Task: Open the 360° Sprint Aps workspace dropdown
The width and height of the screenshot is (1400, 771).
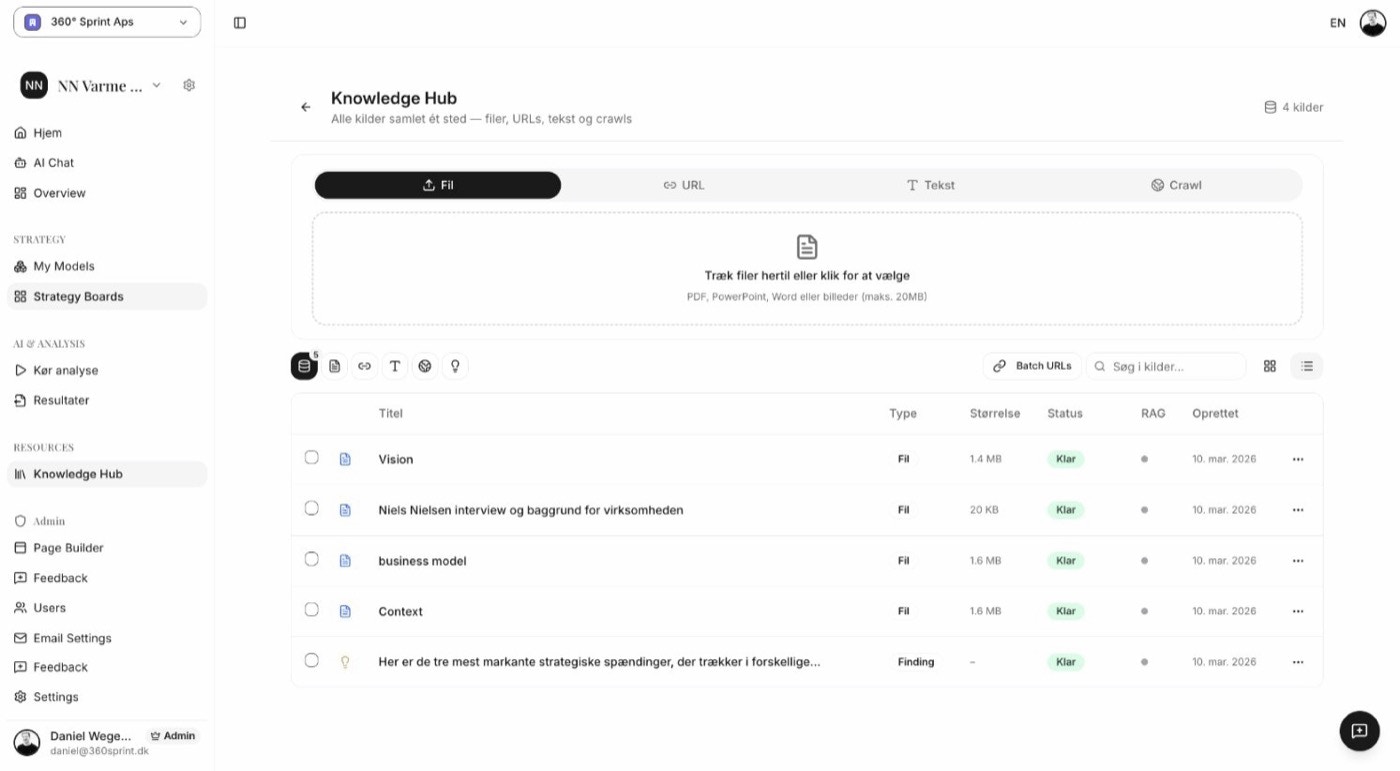Action: coord(105,21)
